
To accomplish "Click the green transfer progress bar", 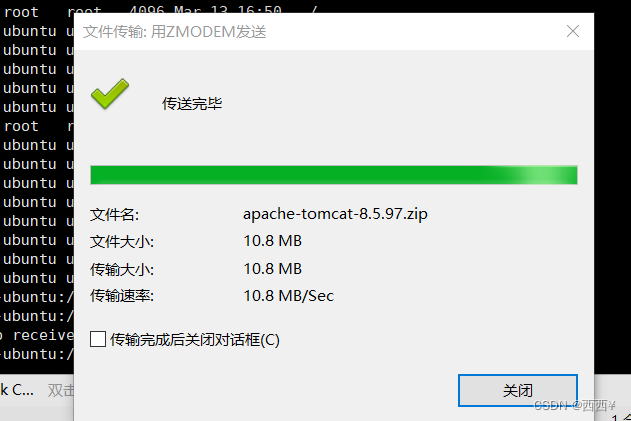I will coord(334,175).
